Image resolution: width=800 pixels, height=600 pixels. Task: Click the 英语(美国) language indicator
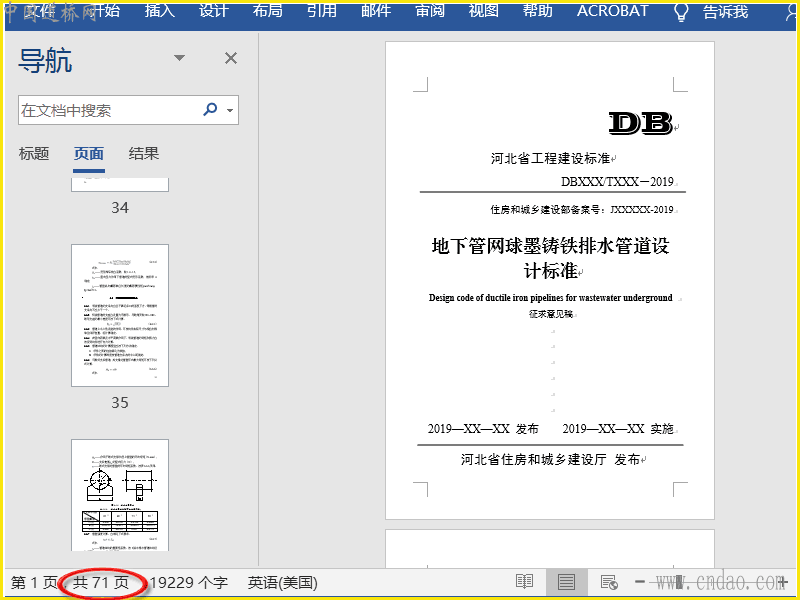(283, 583)
